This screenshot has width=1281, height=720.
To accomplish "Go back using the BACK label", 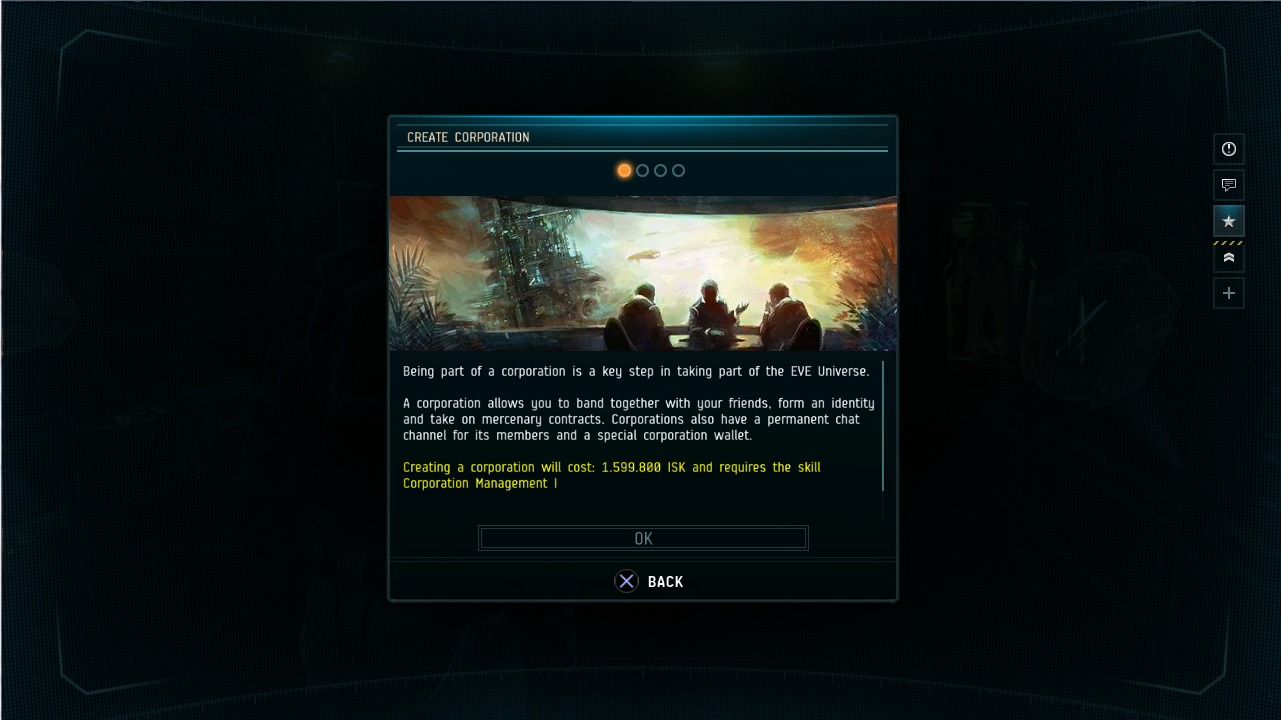I will 665,582.
